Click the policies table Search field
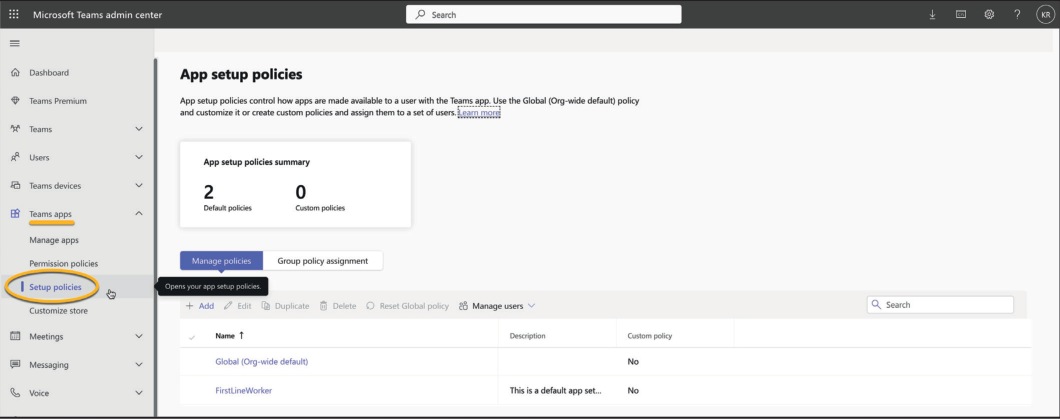This screenshot has width=1060, height=420. click(x=940, y=305)
